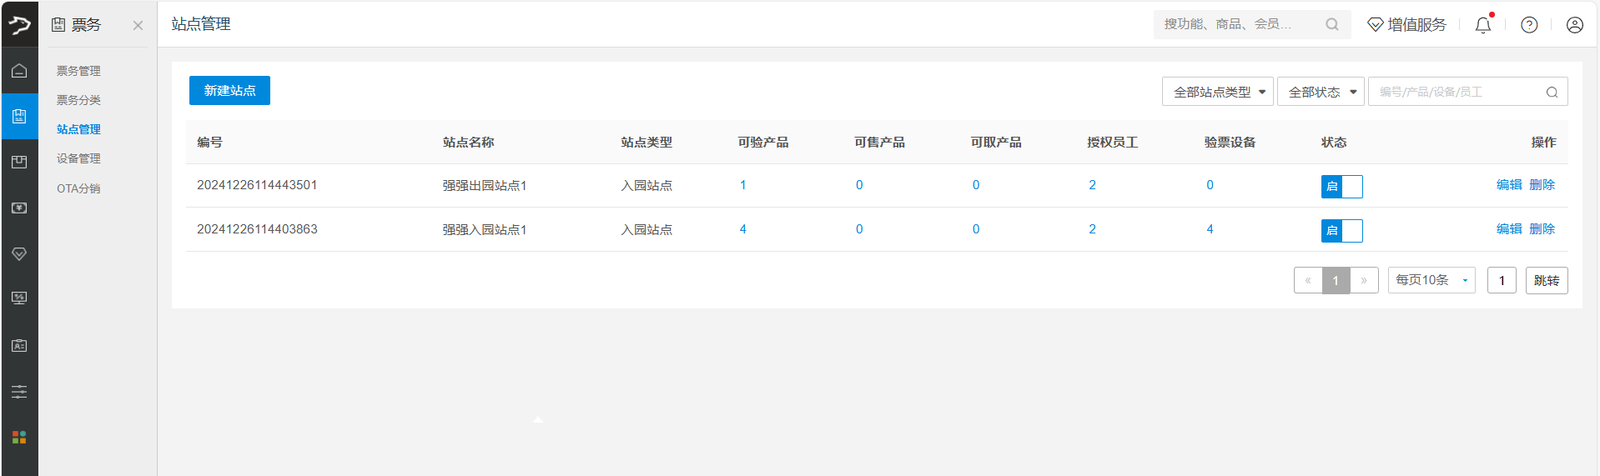The width and height of the screenshot is (1600, 476).
Task: Open the help question mark icon
Action: pos(1529,25)
